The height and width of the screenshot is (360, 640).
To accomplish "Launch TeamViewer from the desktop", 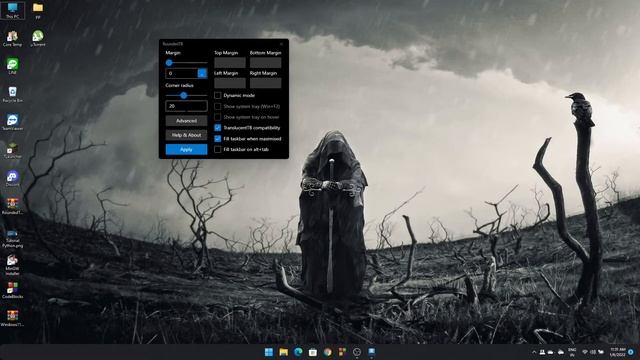I will 12,122.
